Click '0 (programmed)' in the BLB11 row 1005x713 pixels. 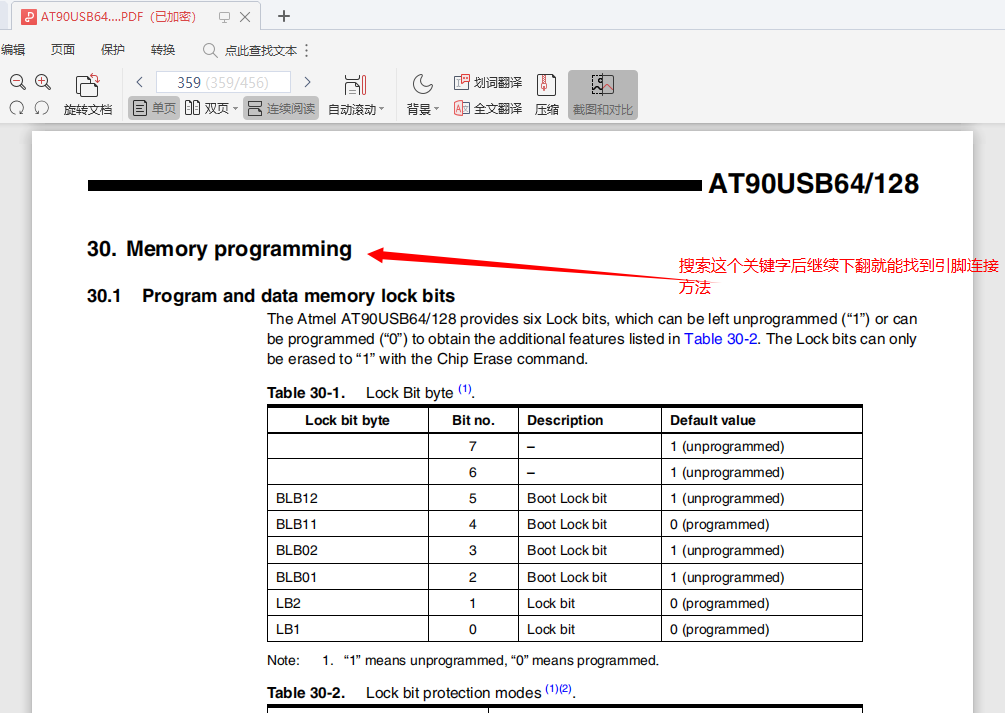(719, 524)
